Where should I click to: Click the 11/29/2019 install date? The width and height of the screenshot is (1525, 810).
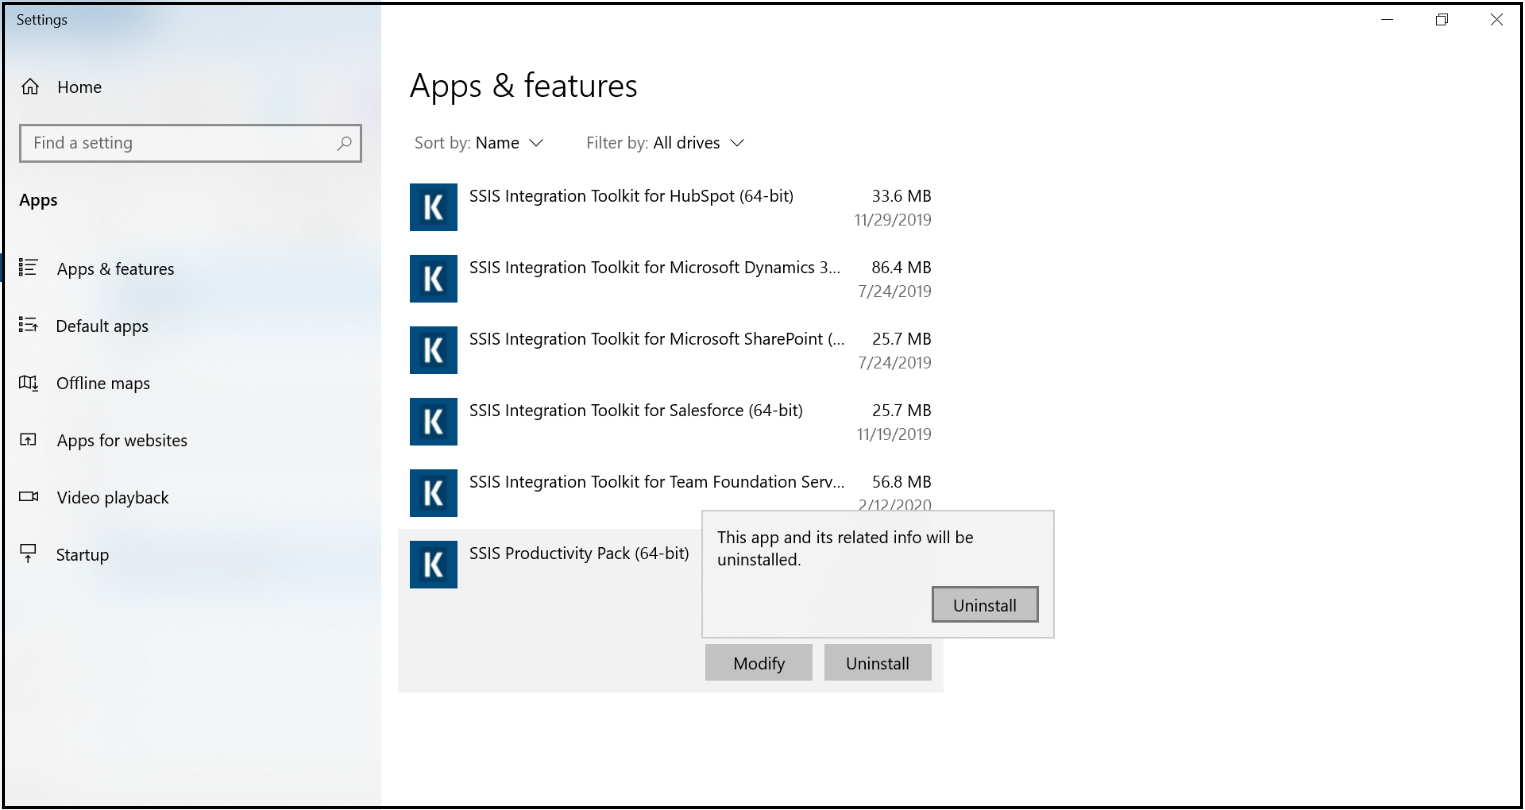pos(893,220)
